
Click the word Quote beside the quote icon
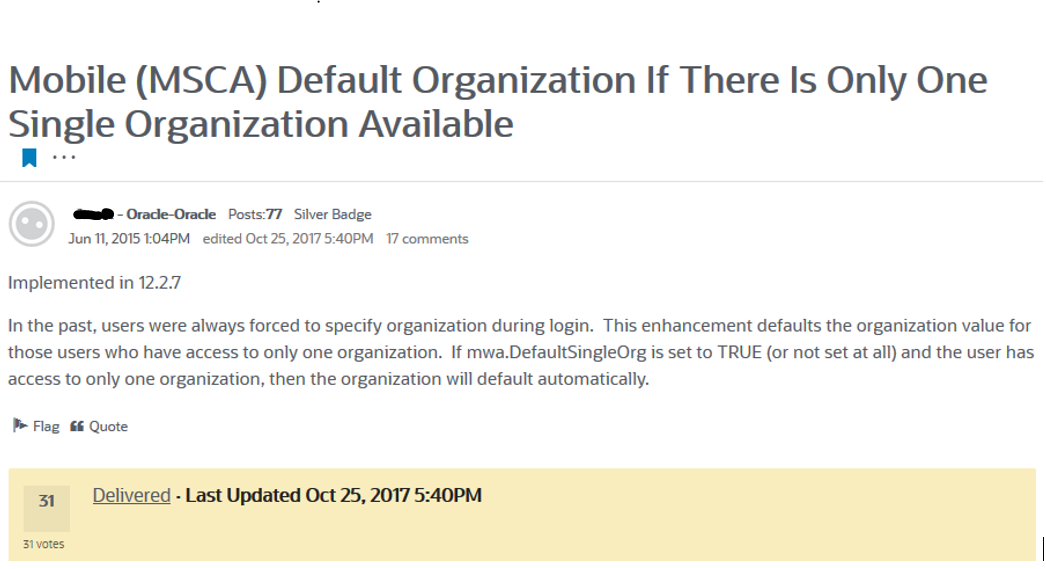[x=108, y=426]
